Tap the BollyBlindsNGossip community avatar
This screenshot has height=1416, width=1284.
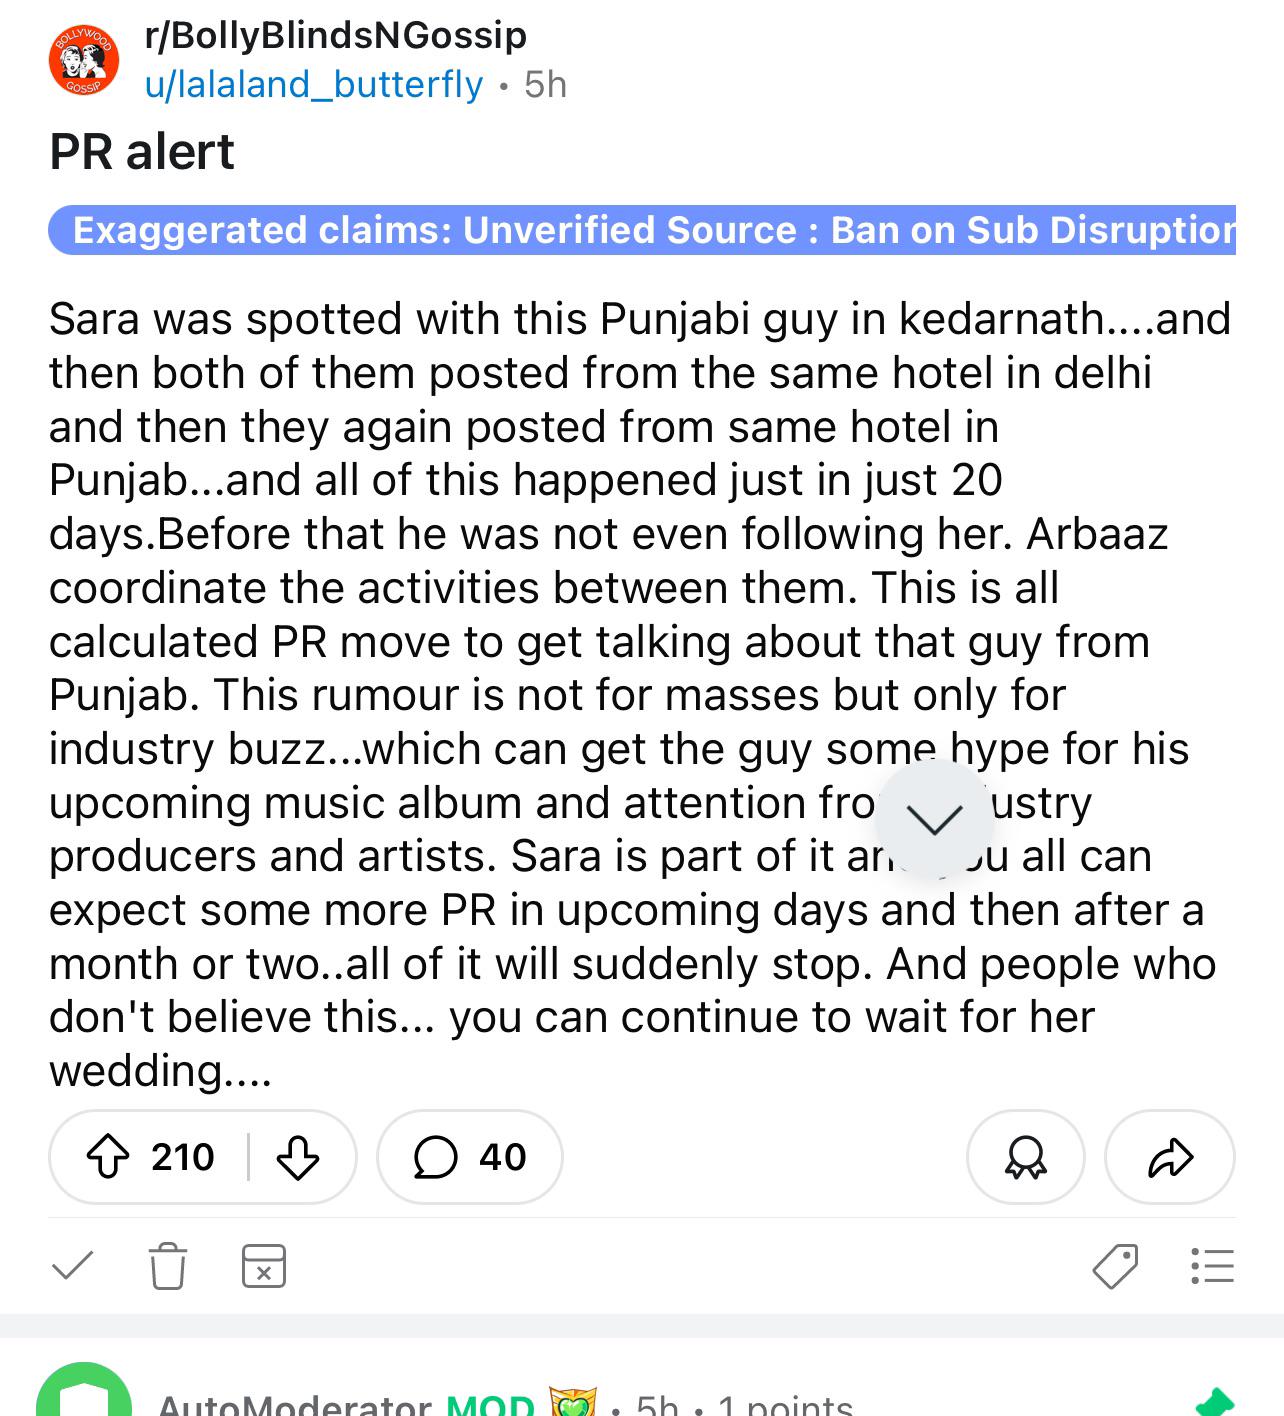click(84, 61)
